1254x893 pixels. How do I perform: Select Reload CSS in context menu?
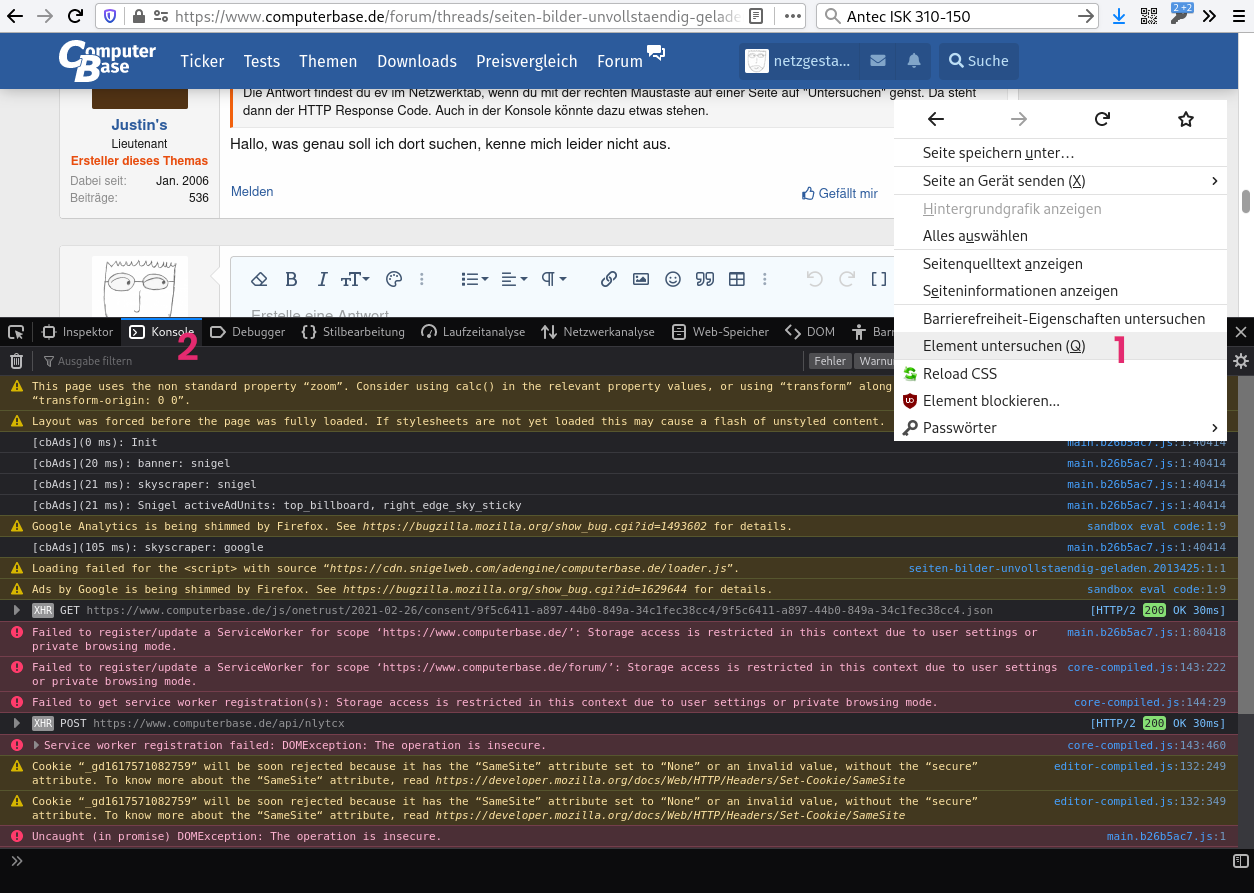click(1060, 374)
